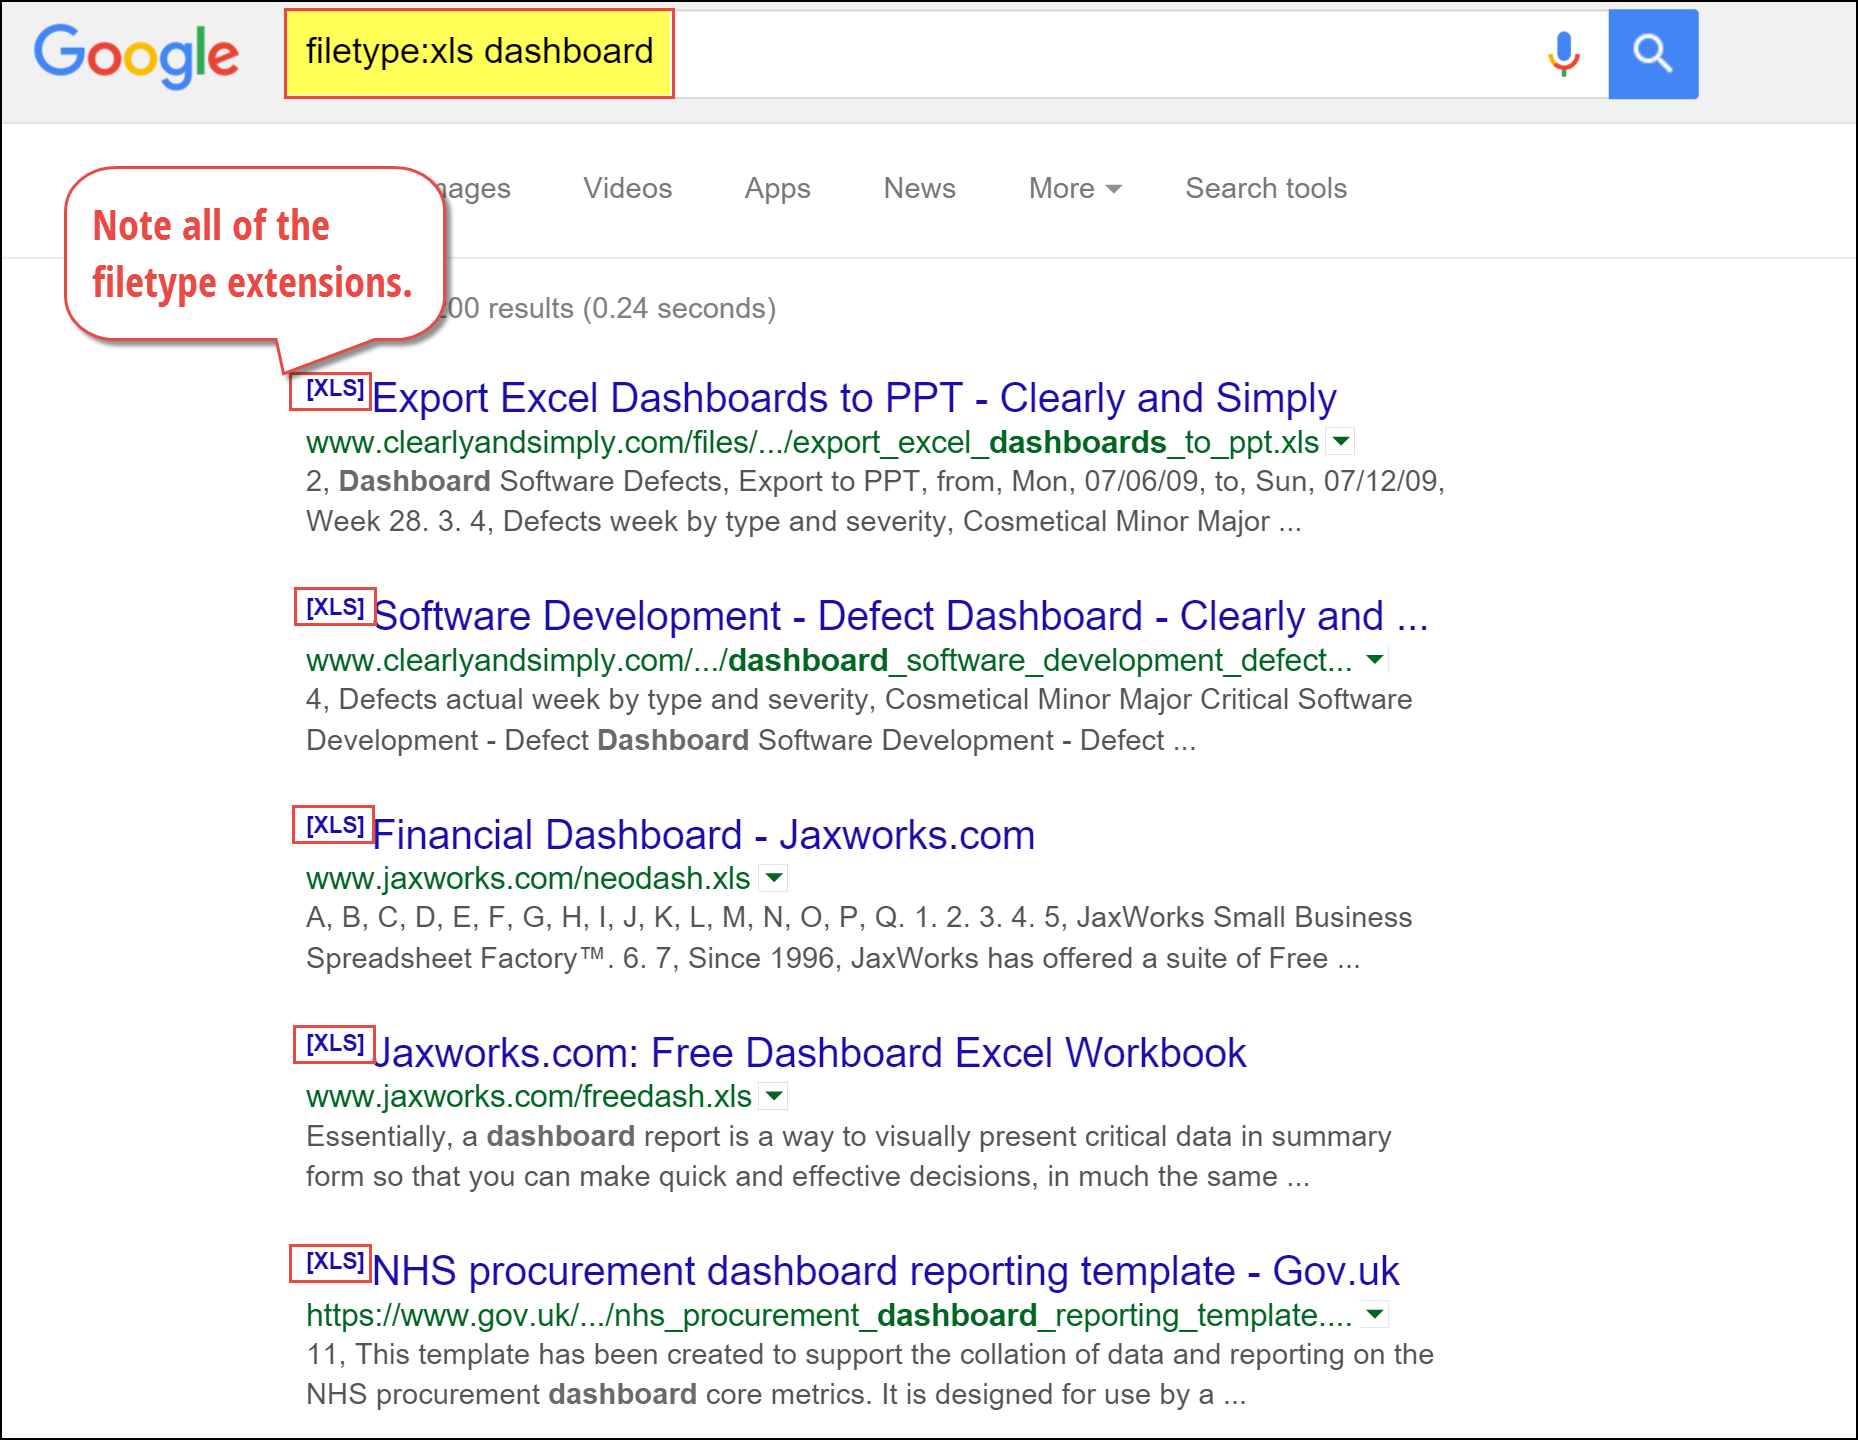
Task: Open NHS procurement dashboard reporting template result
Action: pyautogui.click(x=885, y=1271)
